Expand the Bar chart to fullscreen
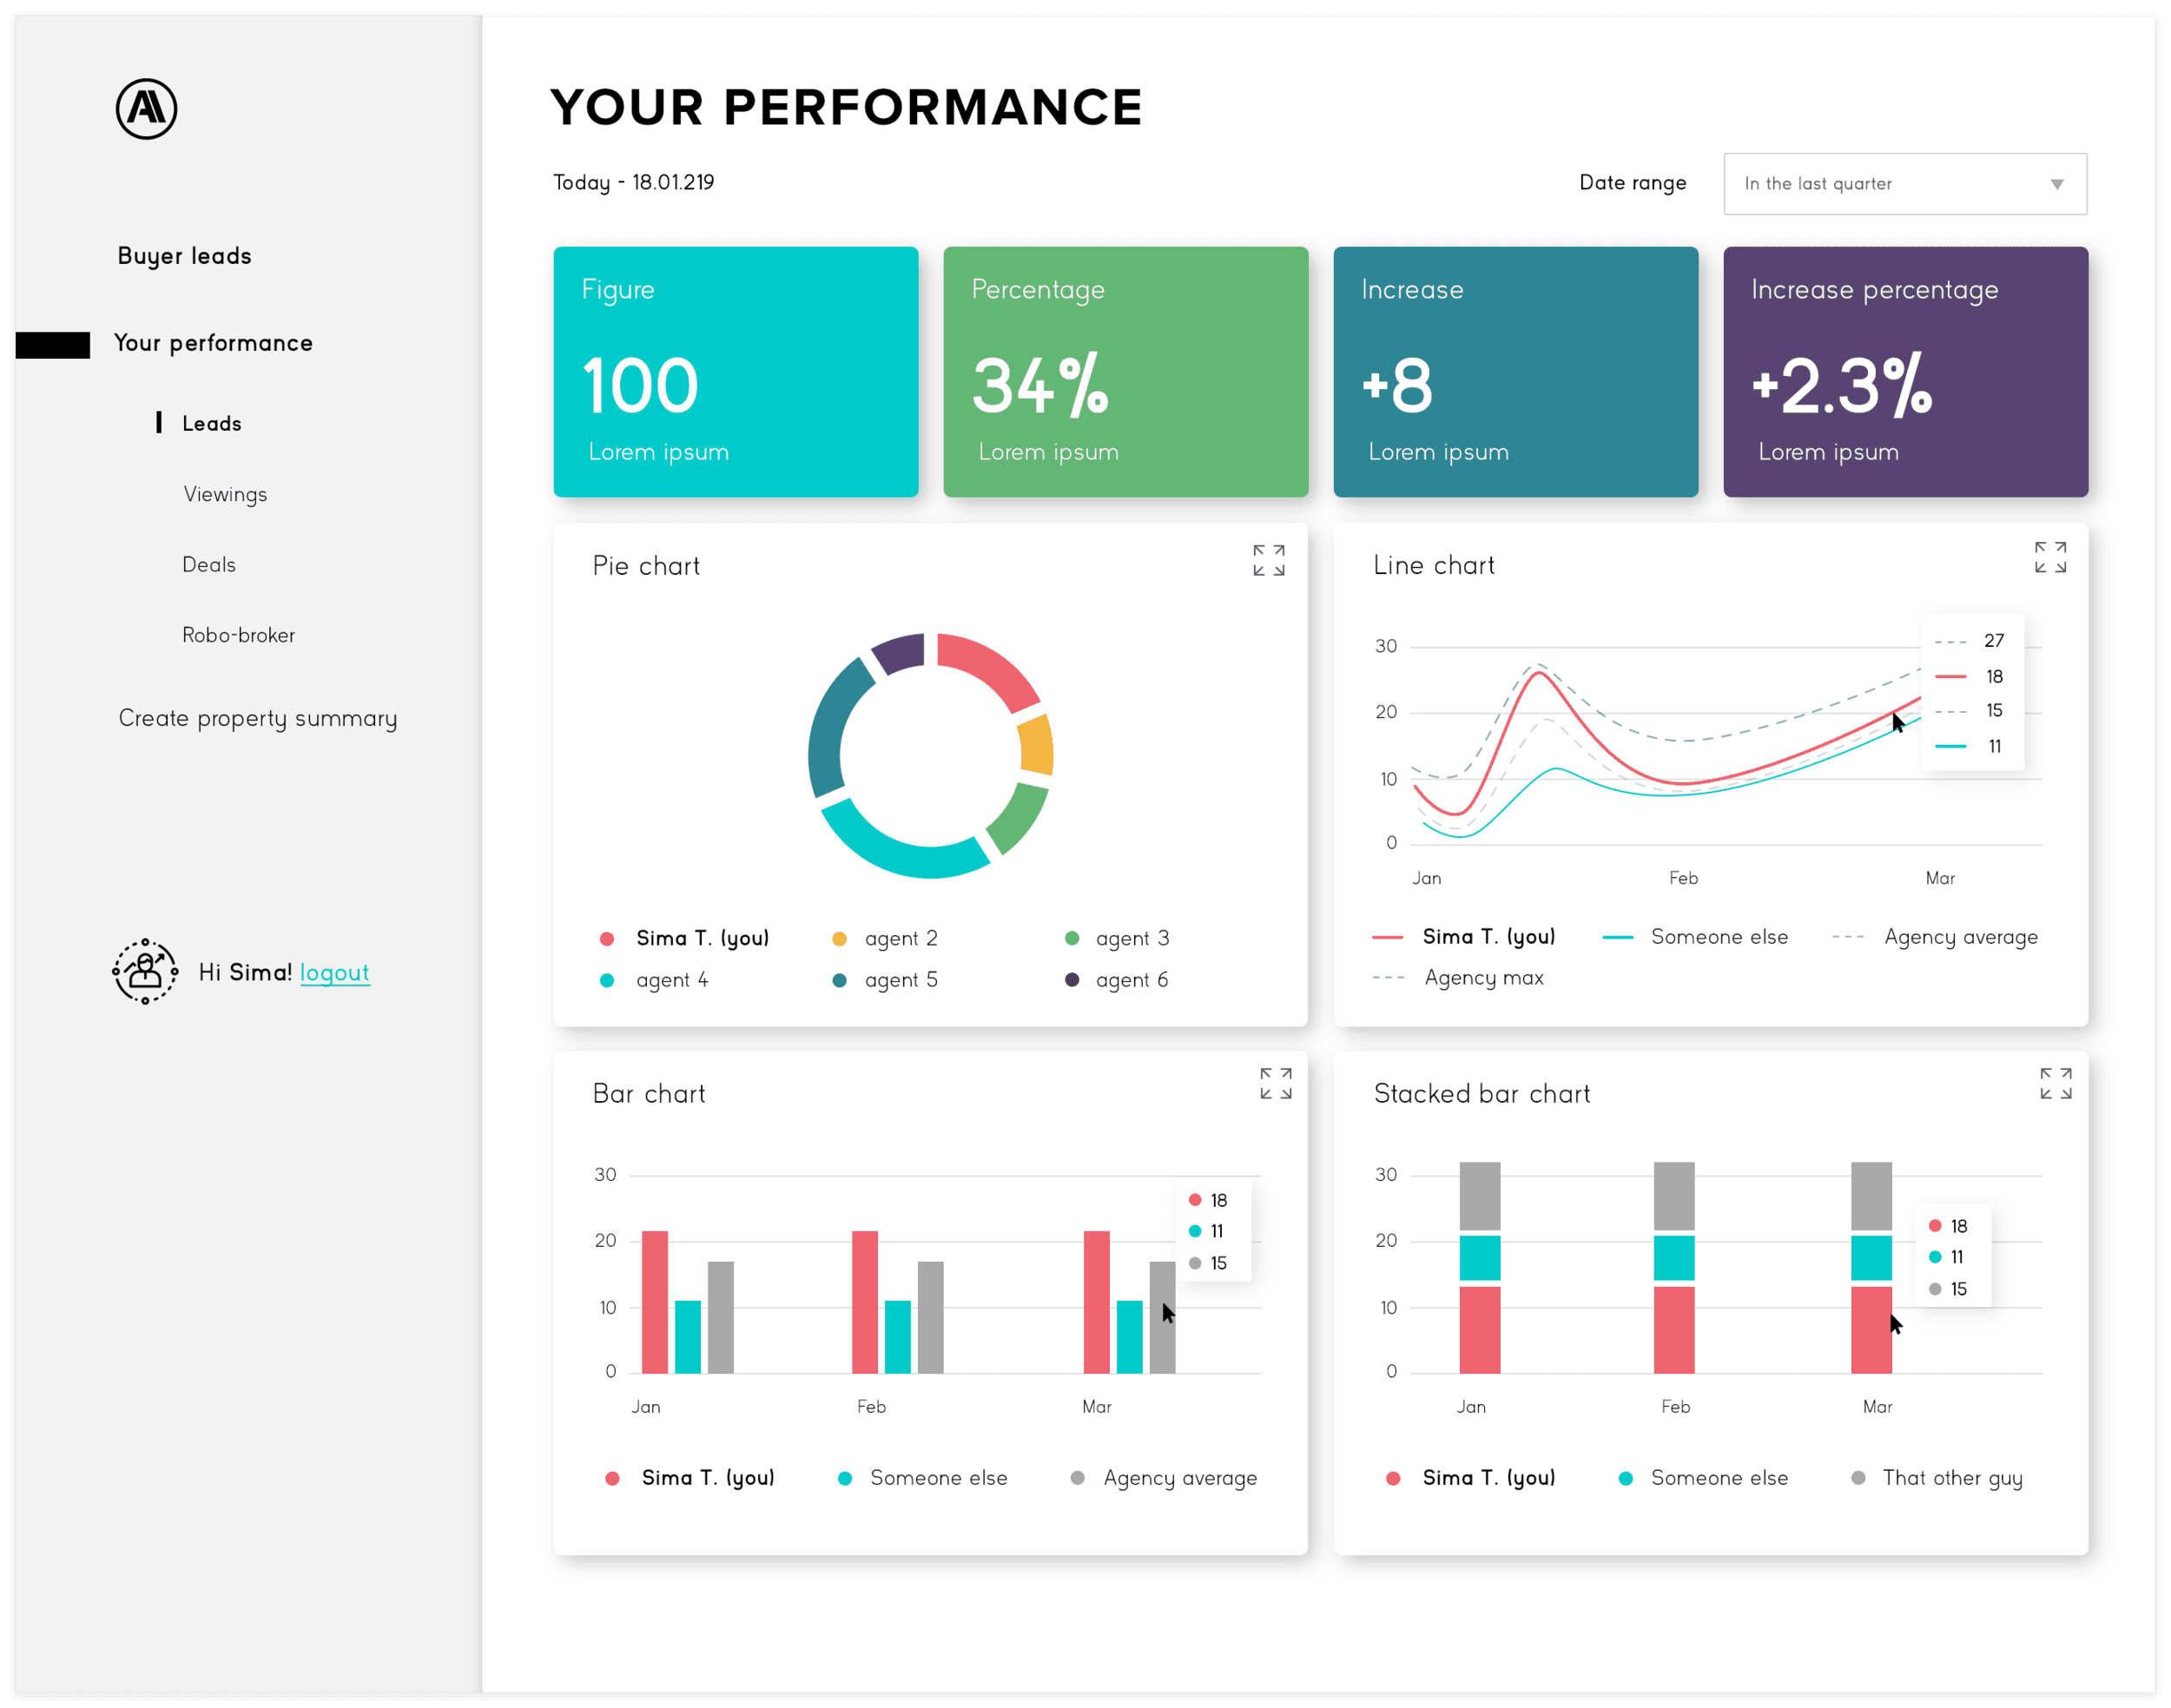Image resolution: width=2171 pixels, height=1708 pixels. coord(1275,1083)
